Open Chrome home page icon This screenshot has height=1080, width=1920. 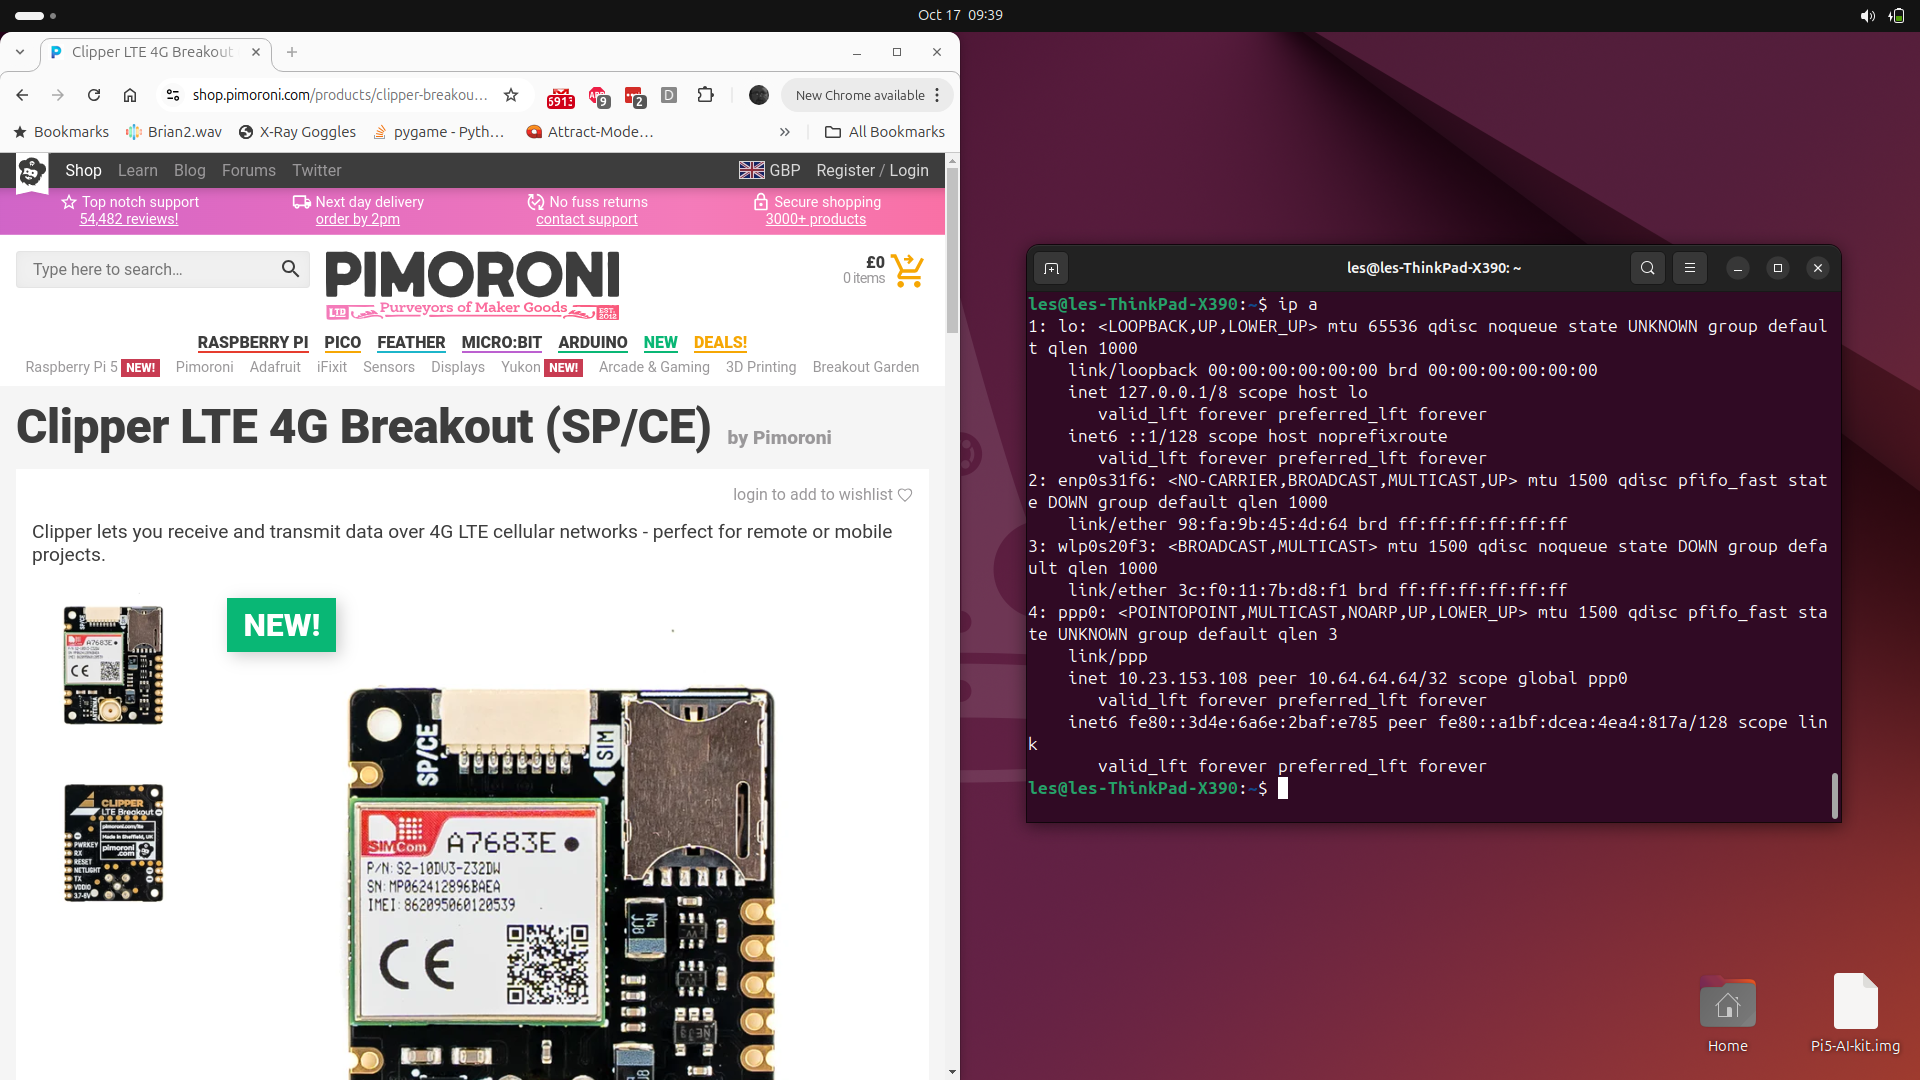pyautogui.click(x=130, y=95)
